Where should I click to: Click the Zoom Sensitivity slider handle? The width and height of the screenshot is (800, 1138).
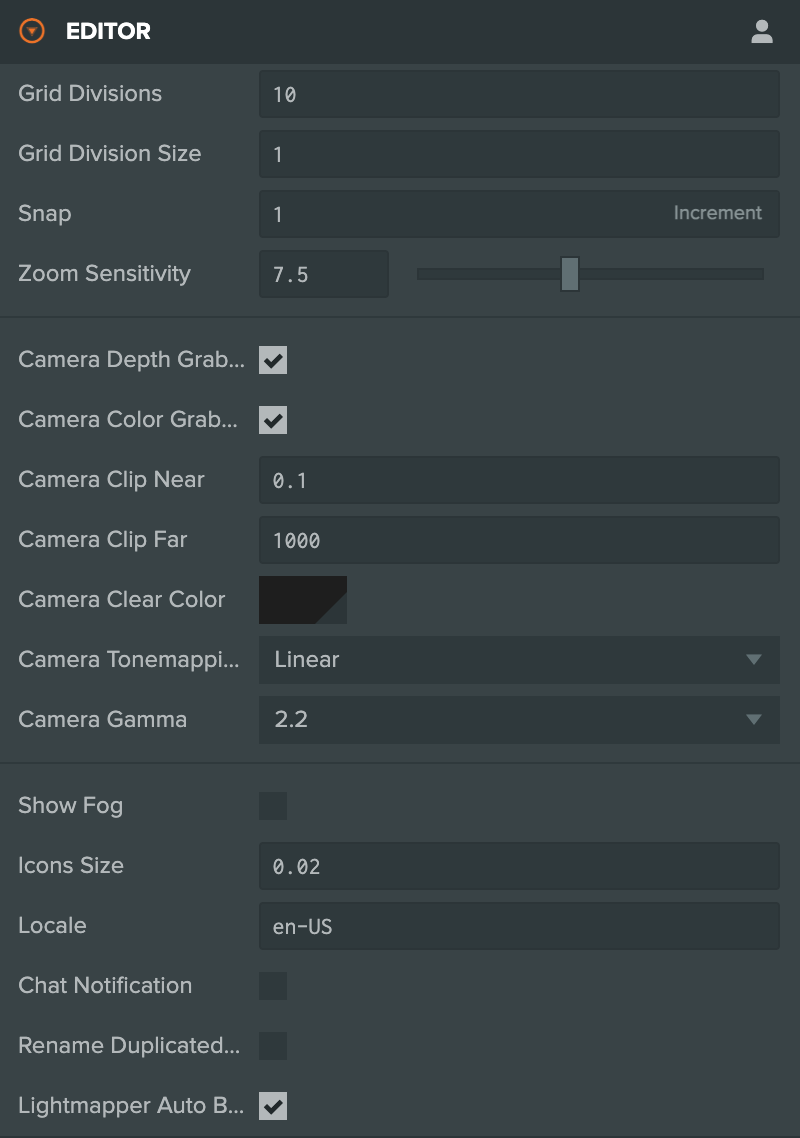570,274
